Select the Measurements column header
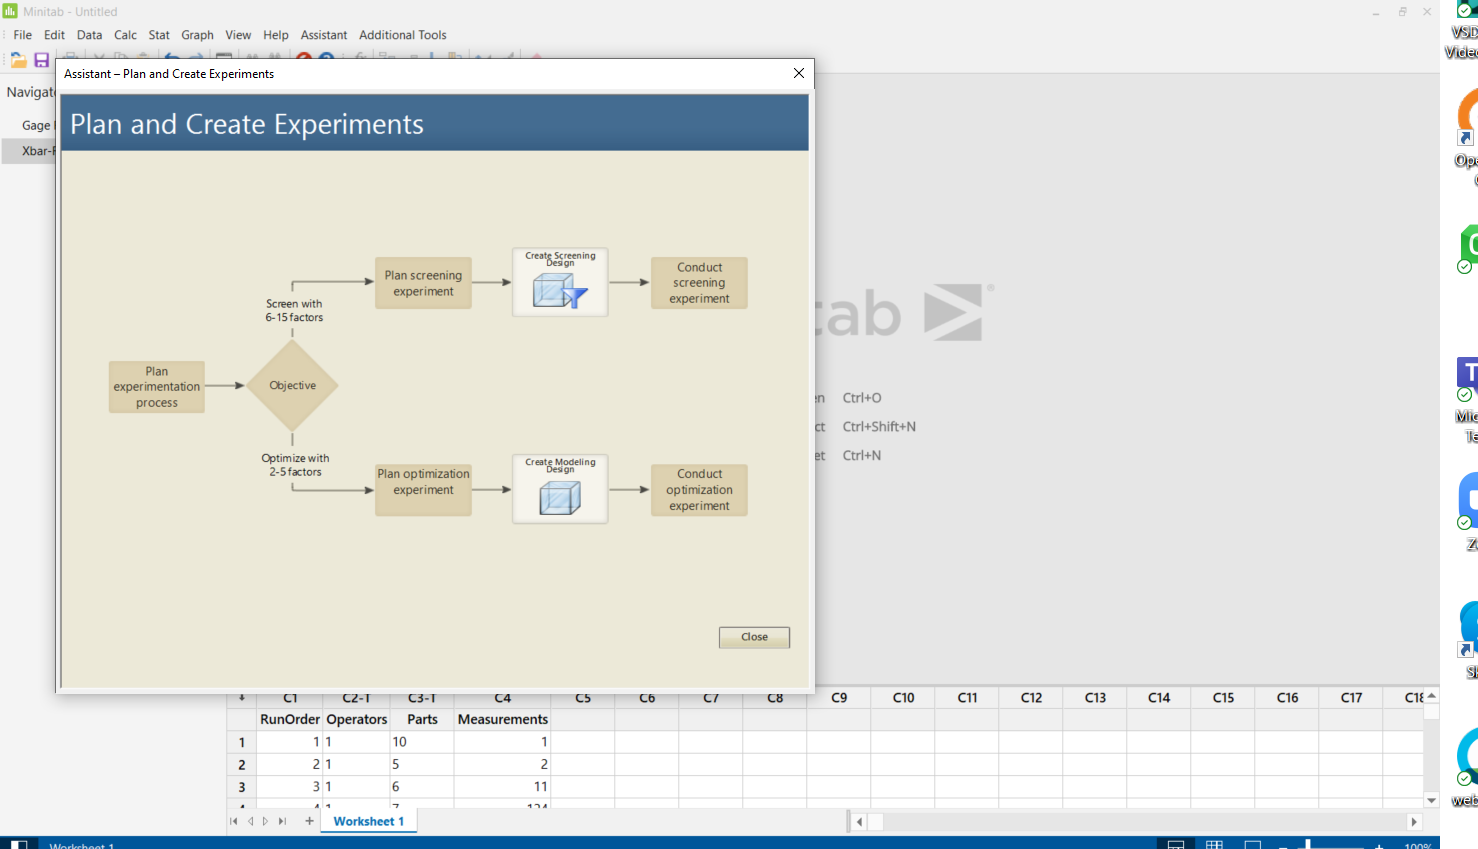 coord(502,719)
